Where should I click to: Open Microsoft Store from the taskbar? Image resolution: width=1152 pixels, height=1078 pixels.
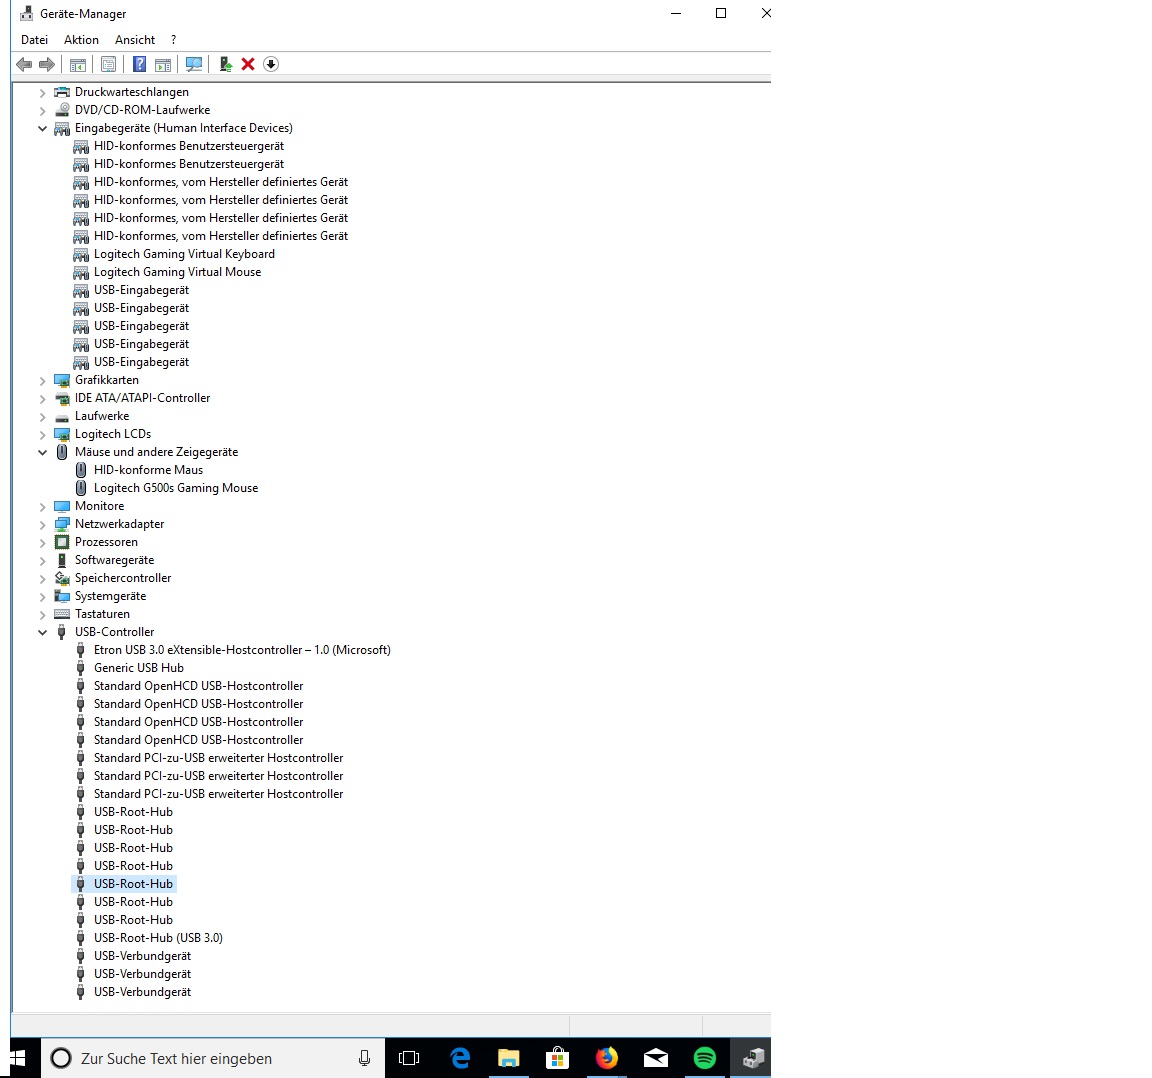(558, 1058)
